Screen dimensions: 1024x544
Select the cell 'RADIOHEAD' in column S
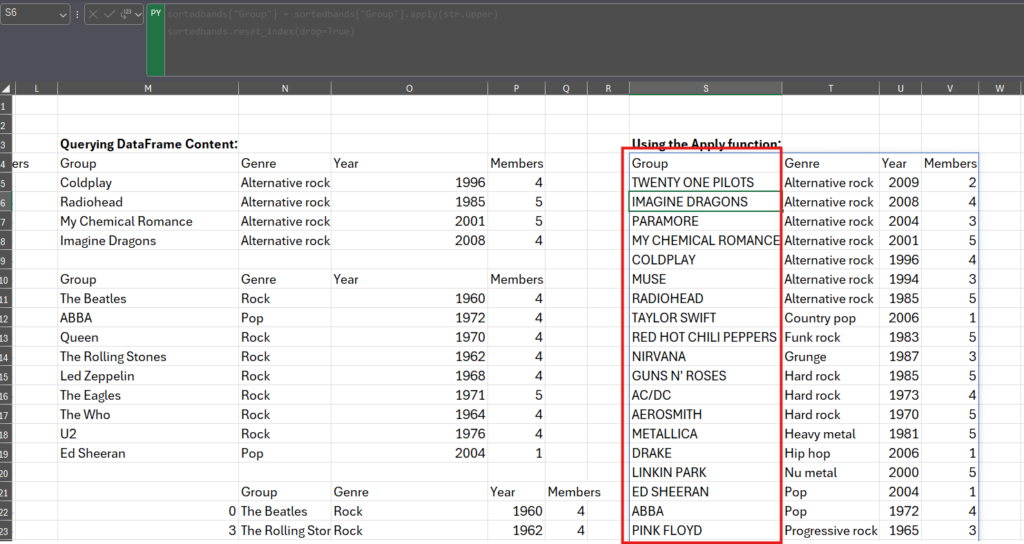coord(705,298)
